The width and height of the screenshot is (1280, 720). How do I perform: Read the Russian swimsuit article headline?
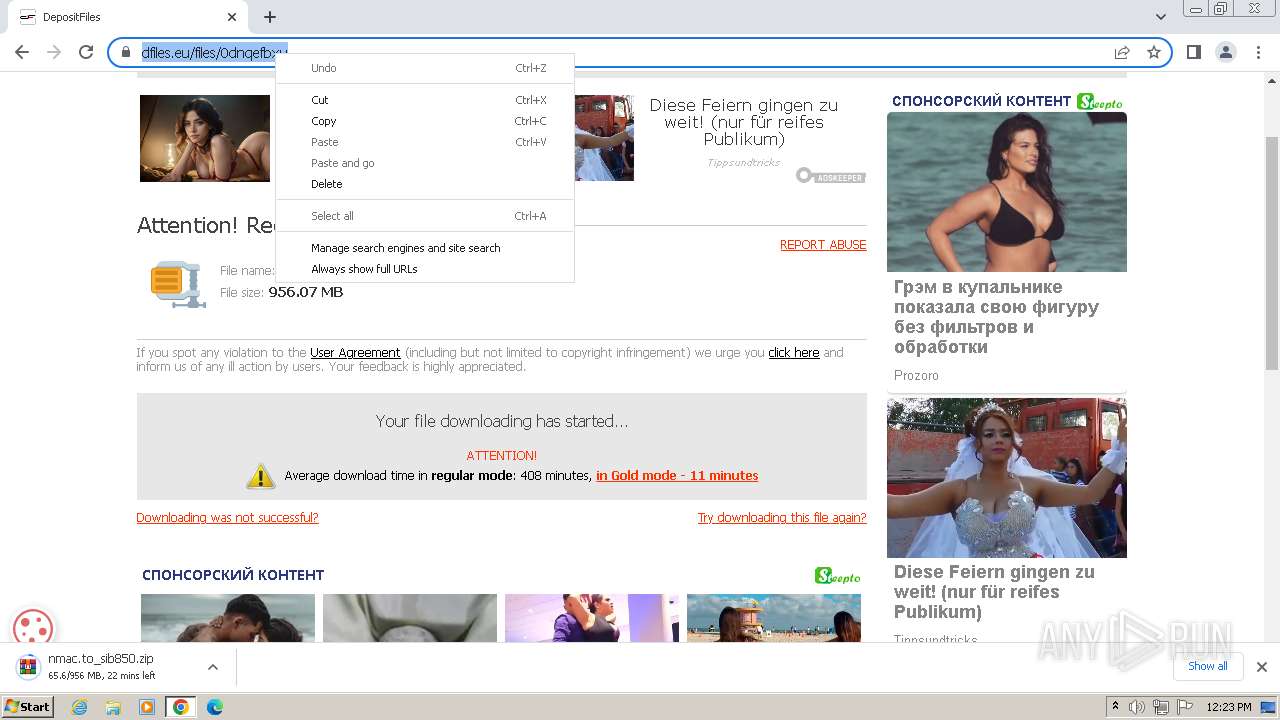996,317
